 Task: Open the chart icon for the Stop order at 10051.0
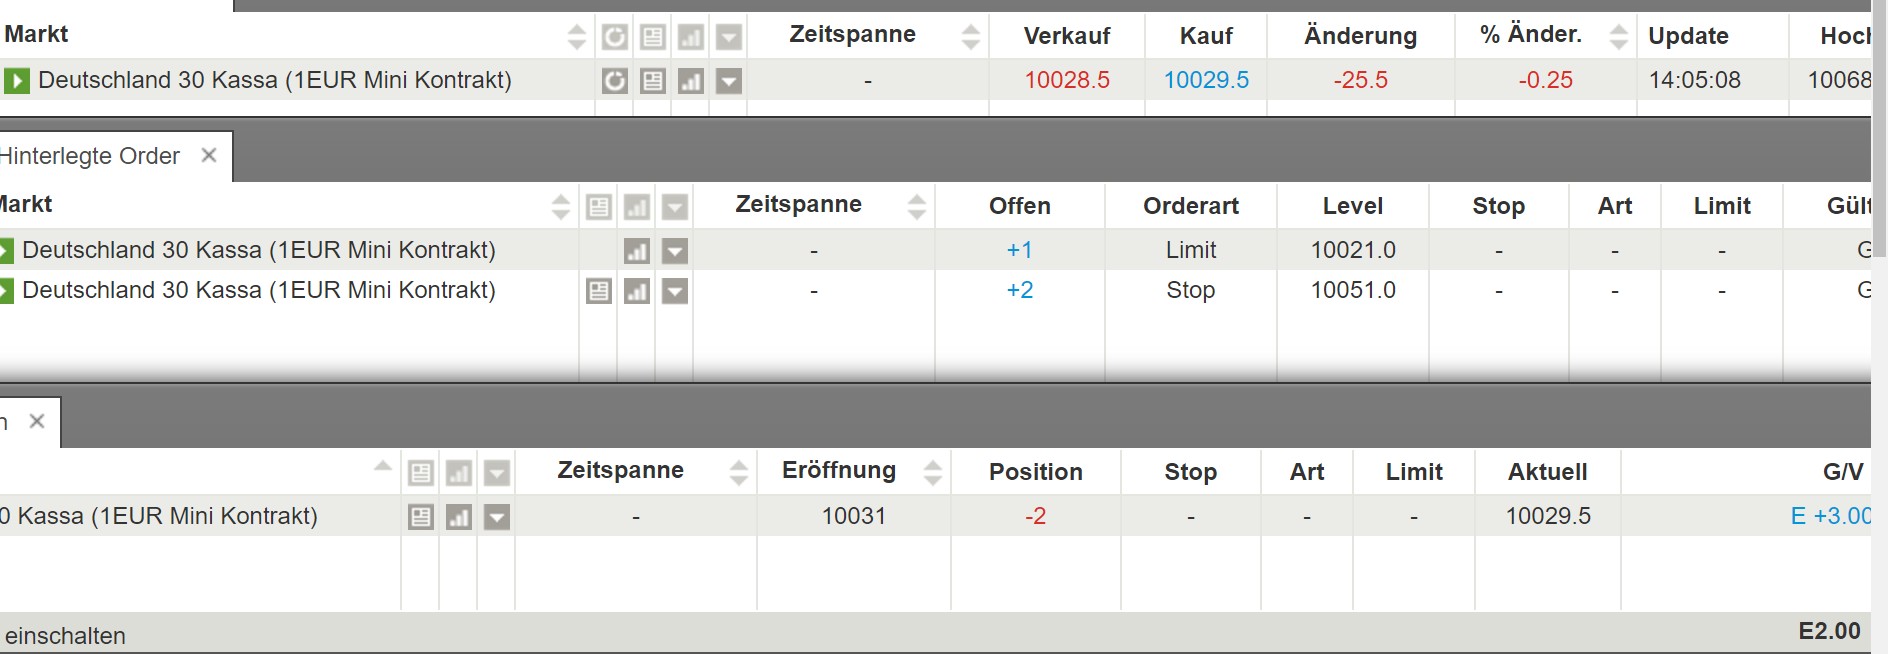pos(637,291)
